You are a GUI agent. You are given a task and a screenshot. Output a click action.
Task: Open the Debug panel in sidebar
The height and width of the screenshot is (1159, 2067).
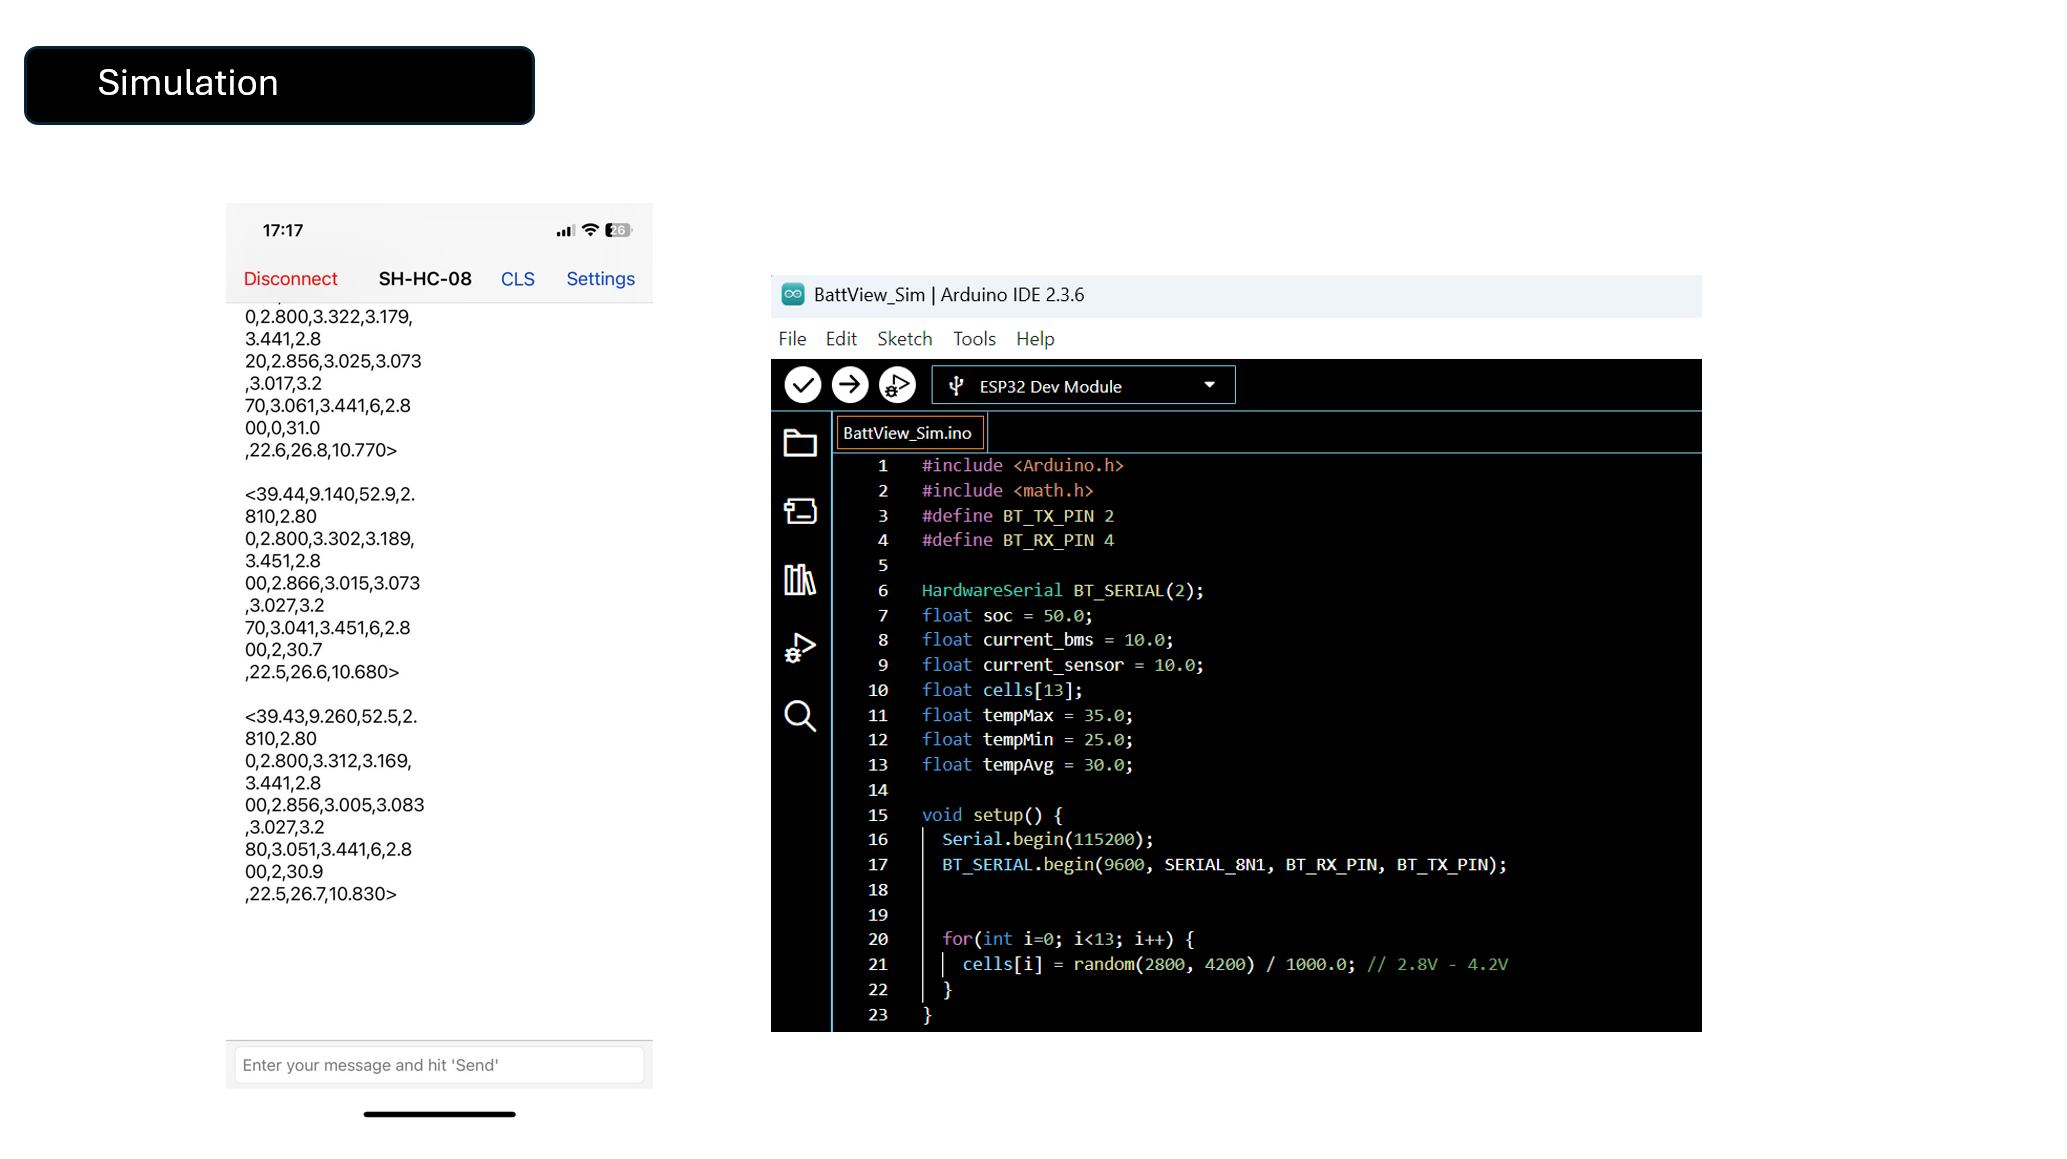(800, 648)
